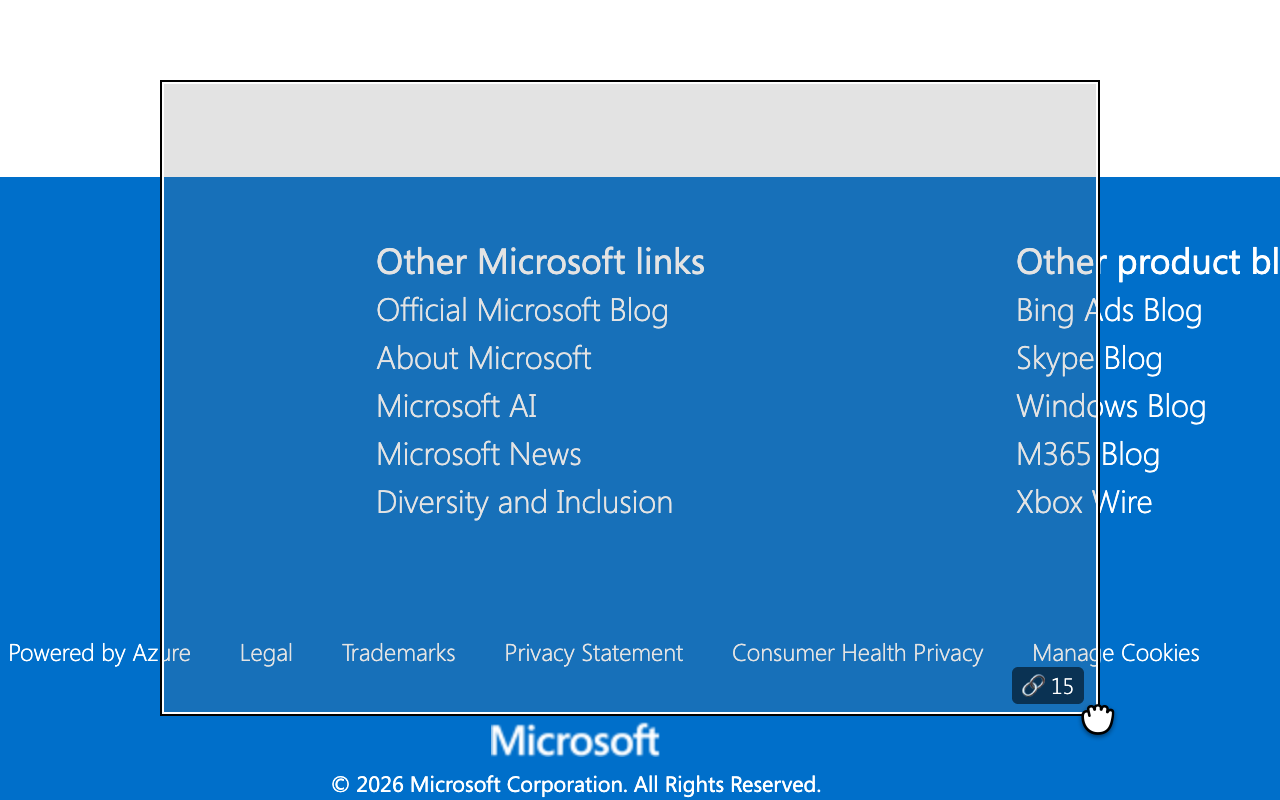Open the Official Microsoft Blog link

tap(522, 310)
